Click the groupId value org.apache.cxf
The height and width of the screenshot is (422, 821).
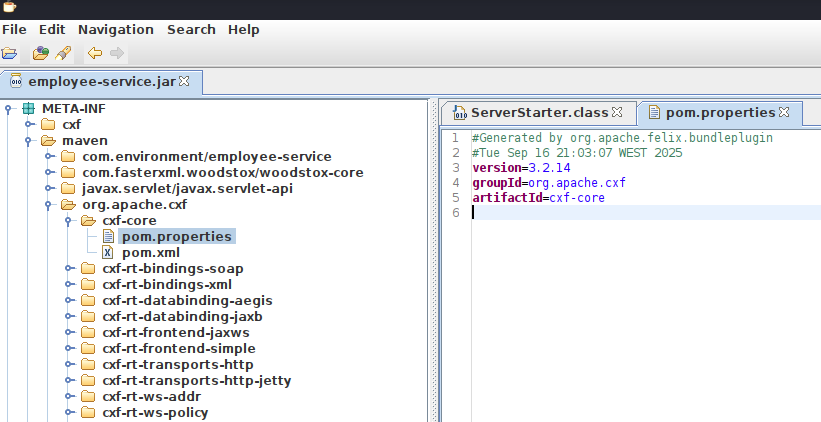[577, 183]
